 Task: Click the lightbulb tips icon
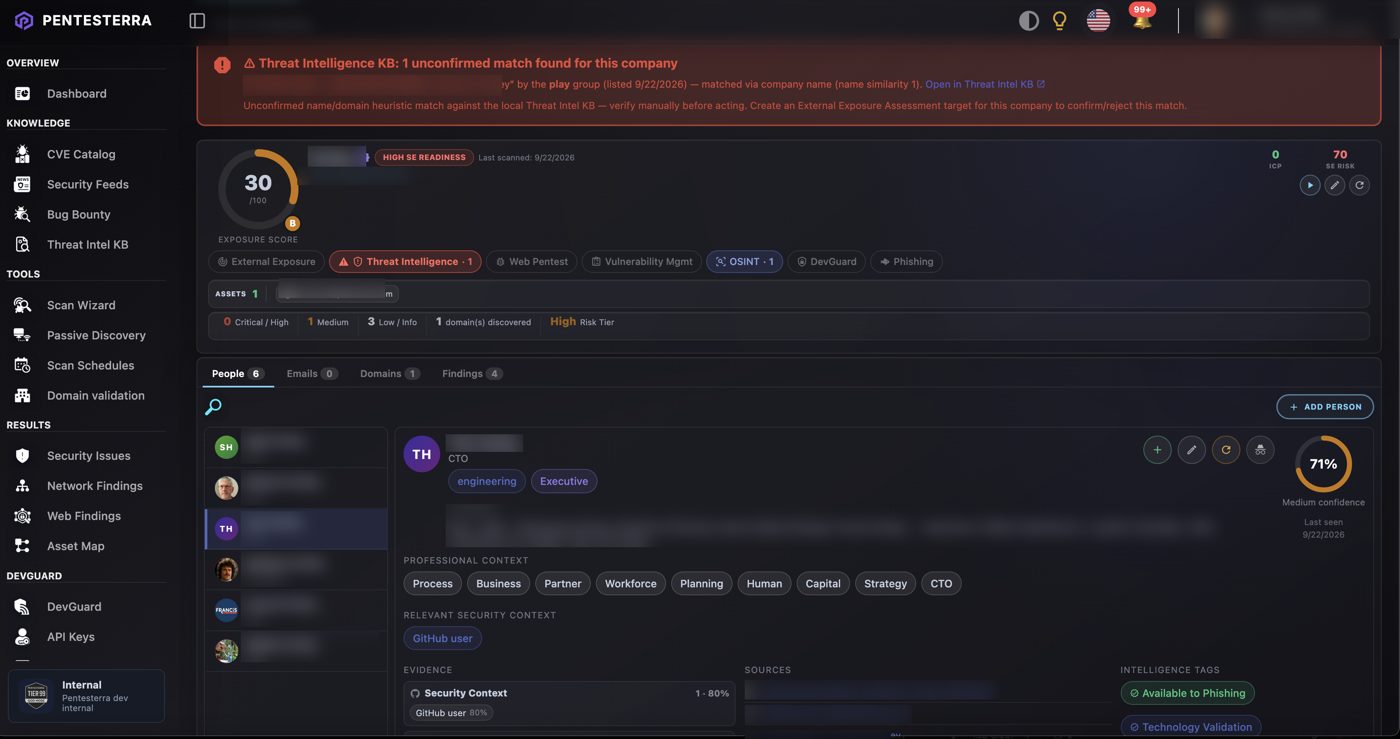[1060, 20]
